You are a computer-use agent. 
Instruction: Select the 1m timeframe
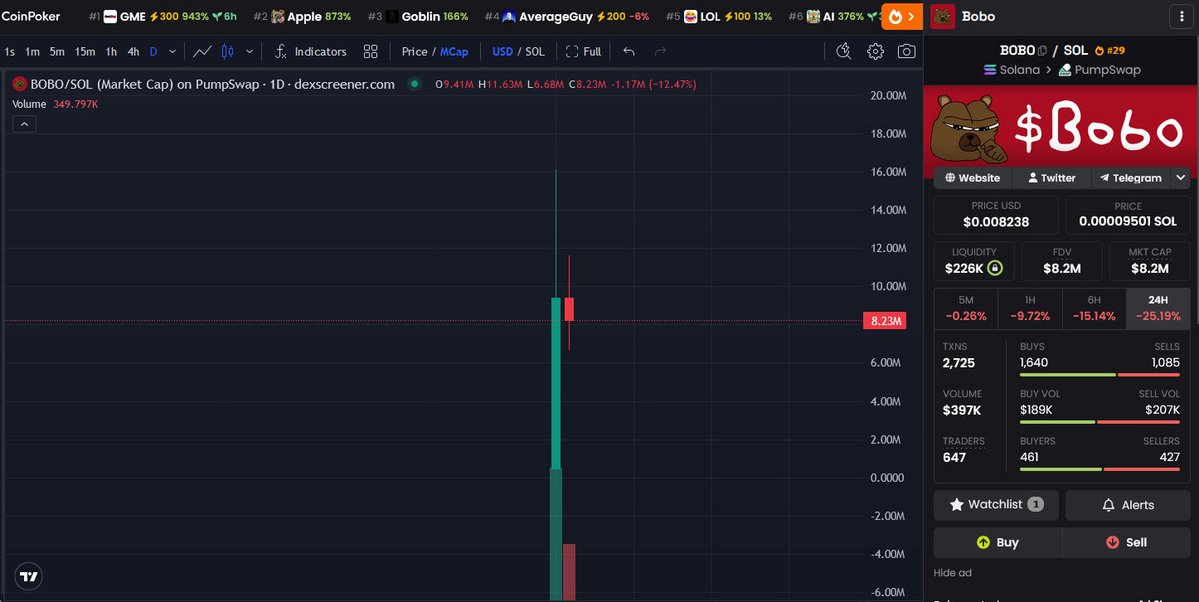coord(32,51)
